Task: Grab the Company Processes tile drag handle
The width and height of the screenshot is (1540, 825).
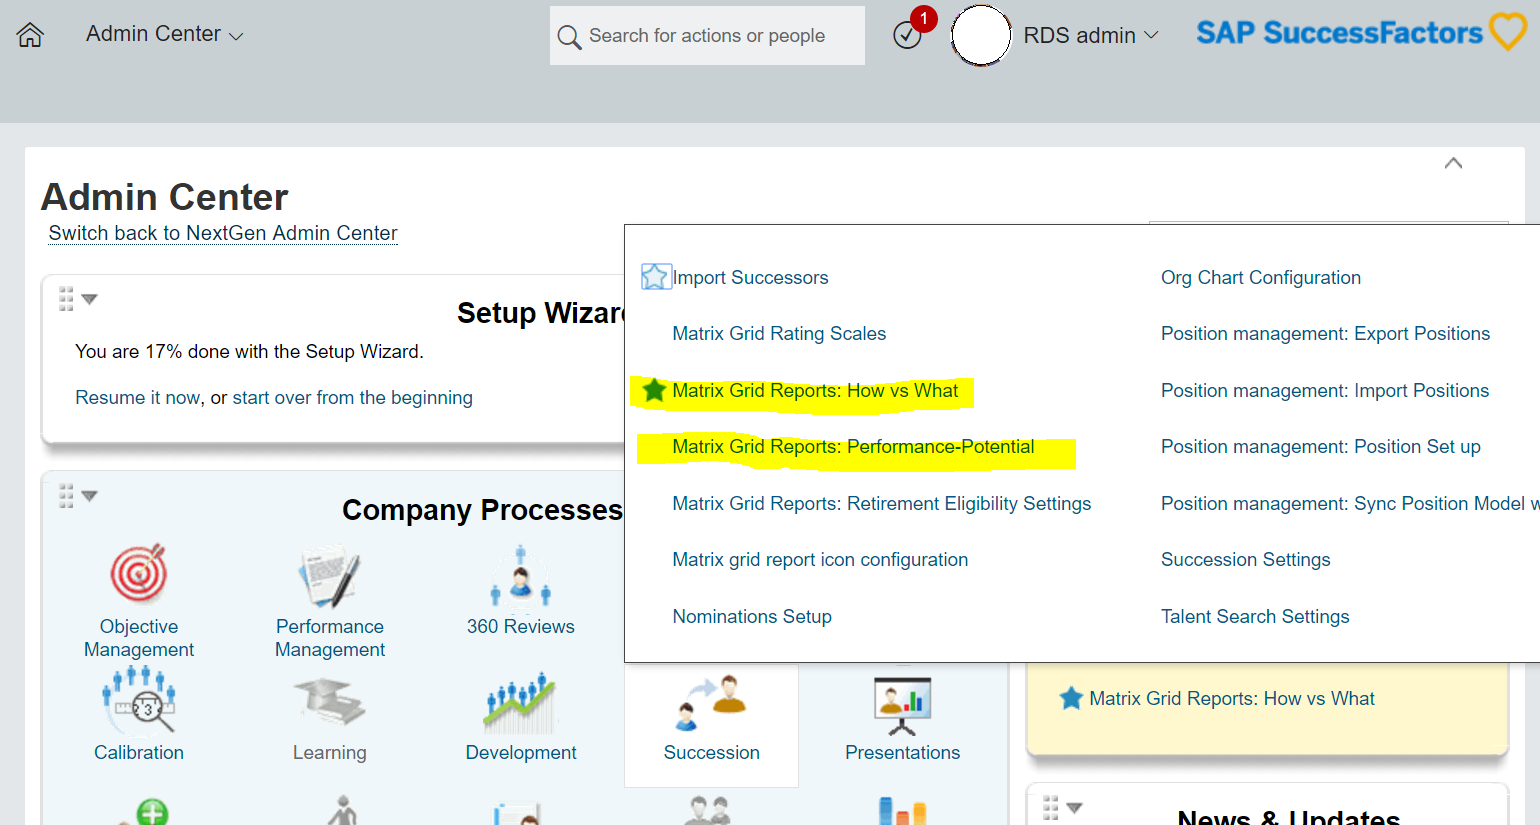Action: [66, 496]
